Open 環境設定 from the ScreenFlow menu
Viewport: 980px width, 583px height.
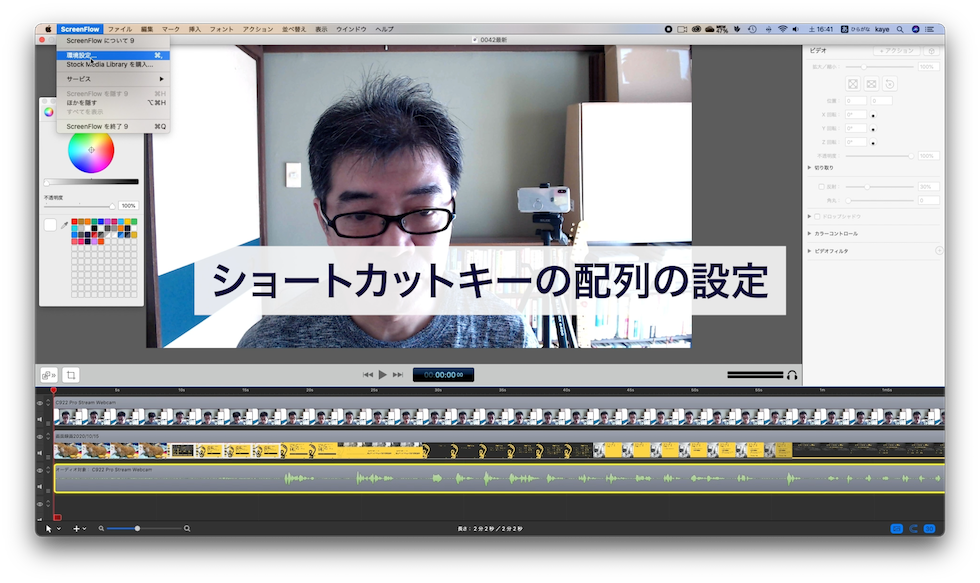(80, 55)
